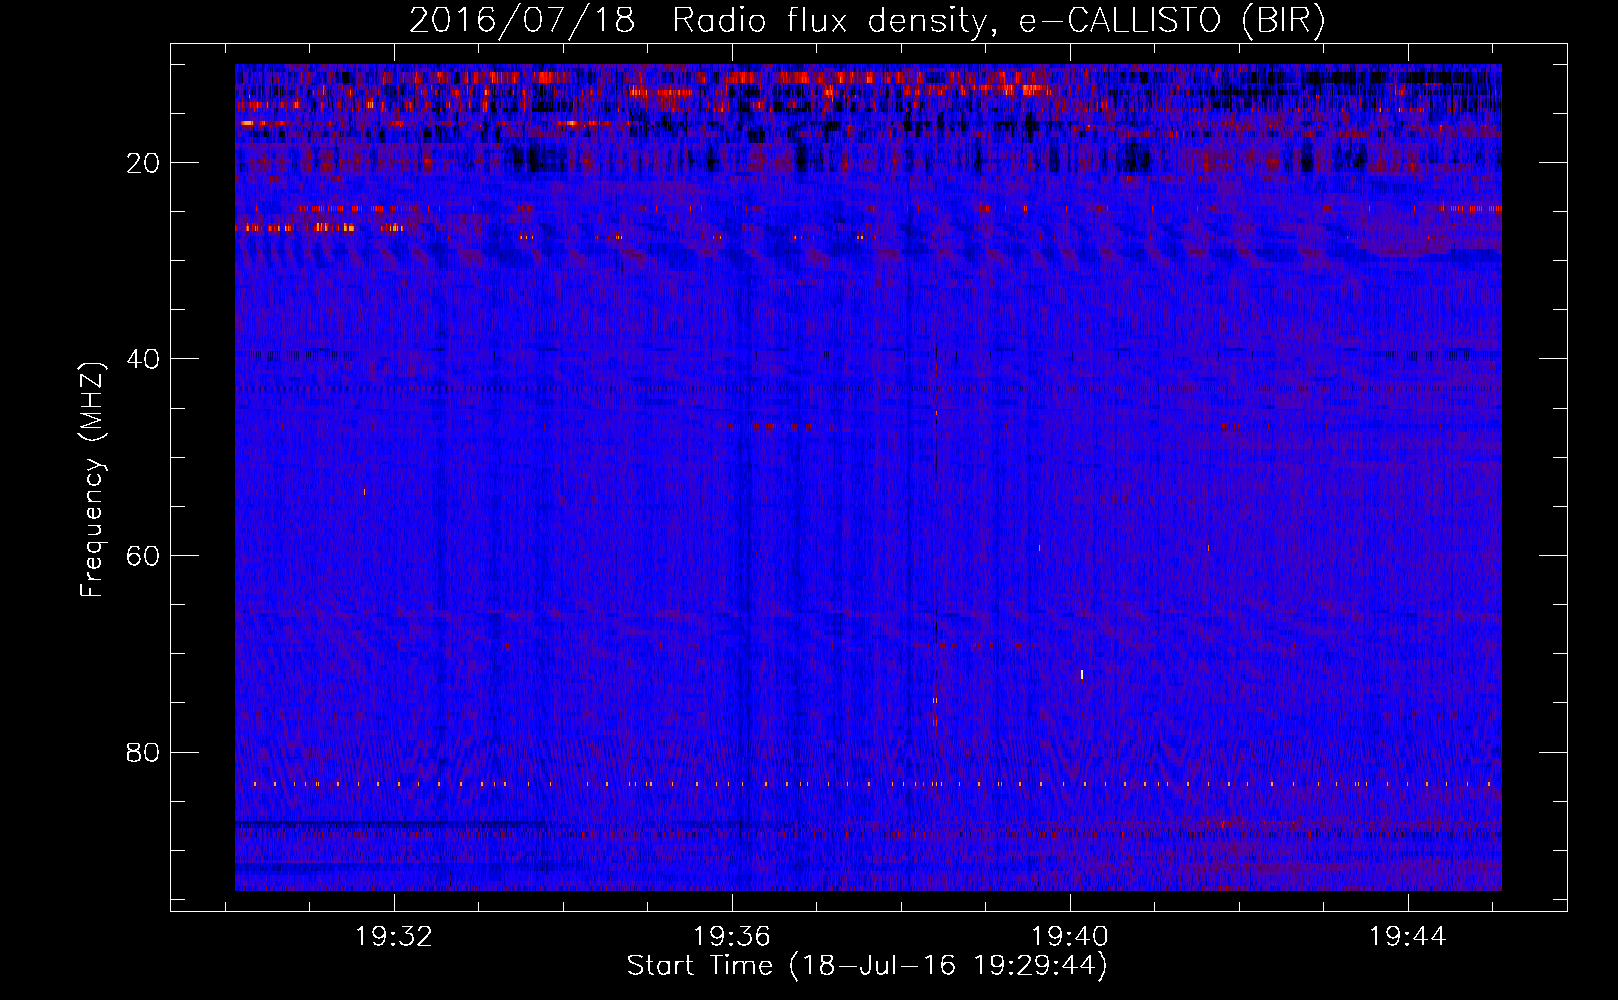Click the 'Start Time (18-Jul-16 19:29:44)' label
The width and height of the screenshot is (1618, 1000).
(867, 966)
